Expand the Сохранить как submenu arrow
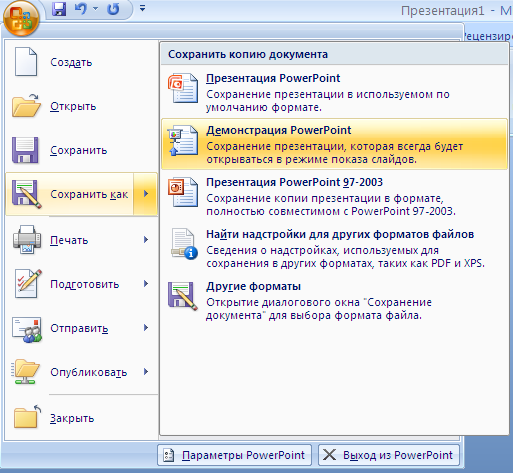The width and height of the screenshot is (513, 473). tap(146, 194)
